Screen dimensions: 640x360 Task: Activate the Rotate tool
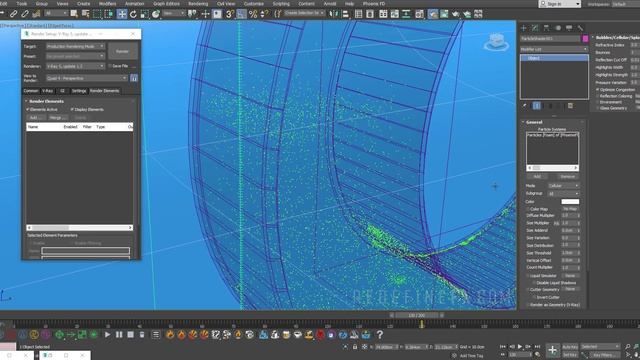click(133, 14)
